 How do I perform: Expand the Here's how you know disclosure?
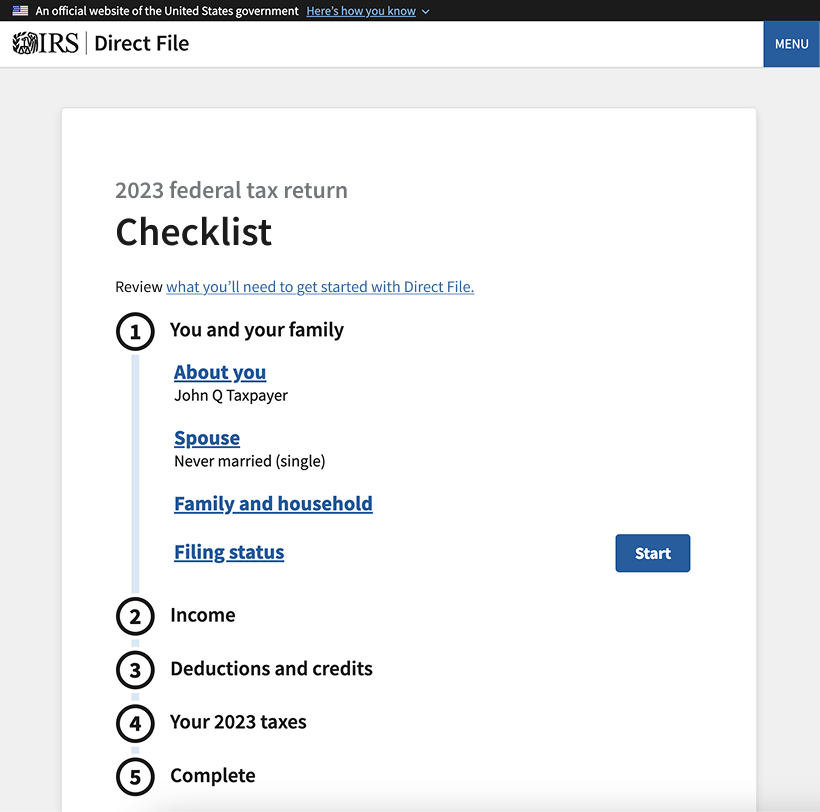click(361, 11)
